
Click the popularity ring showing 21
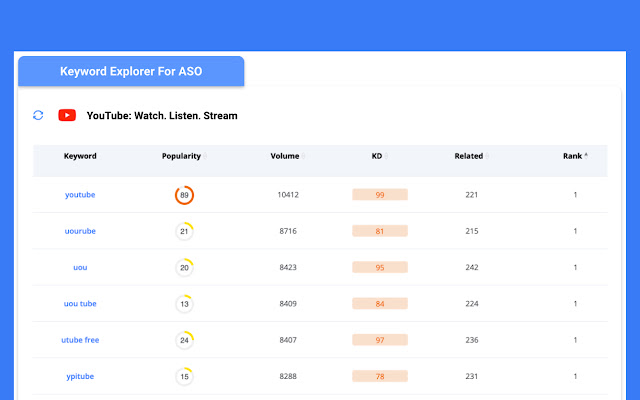184,231
